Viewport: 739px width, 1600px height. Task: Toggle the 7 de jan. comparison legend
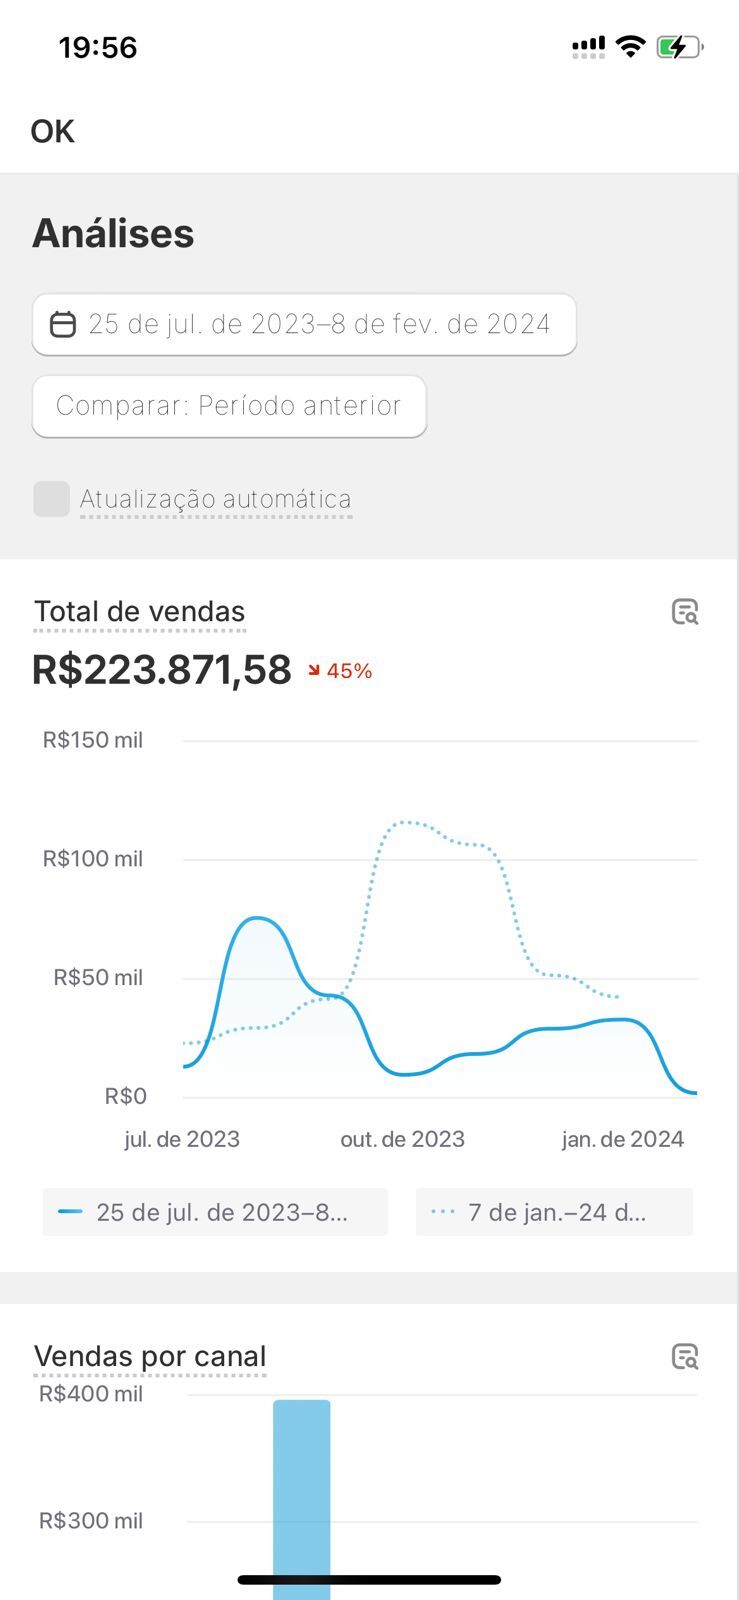click(x=554, y=1212)
